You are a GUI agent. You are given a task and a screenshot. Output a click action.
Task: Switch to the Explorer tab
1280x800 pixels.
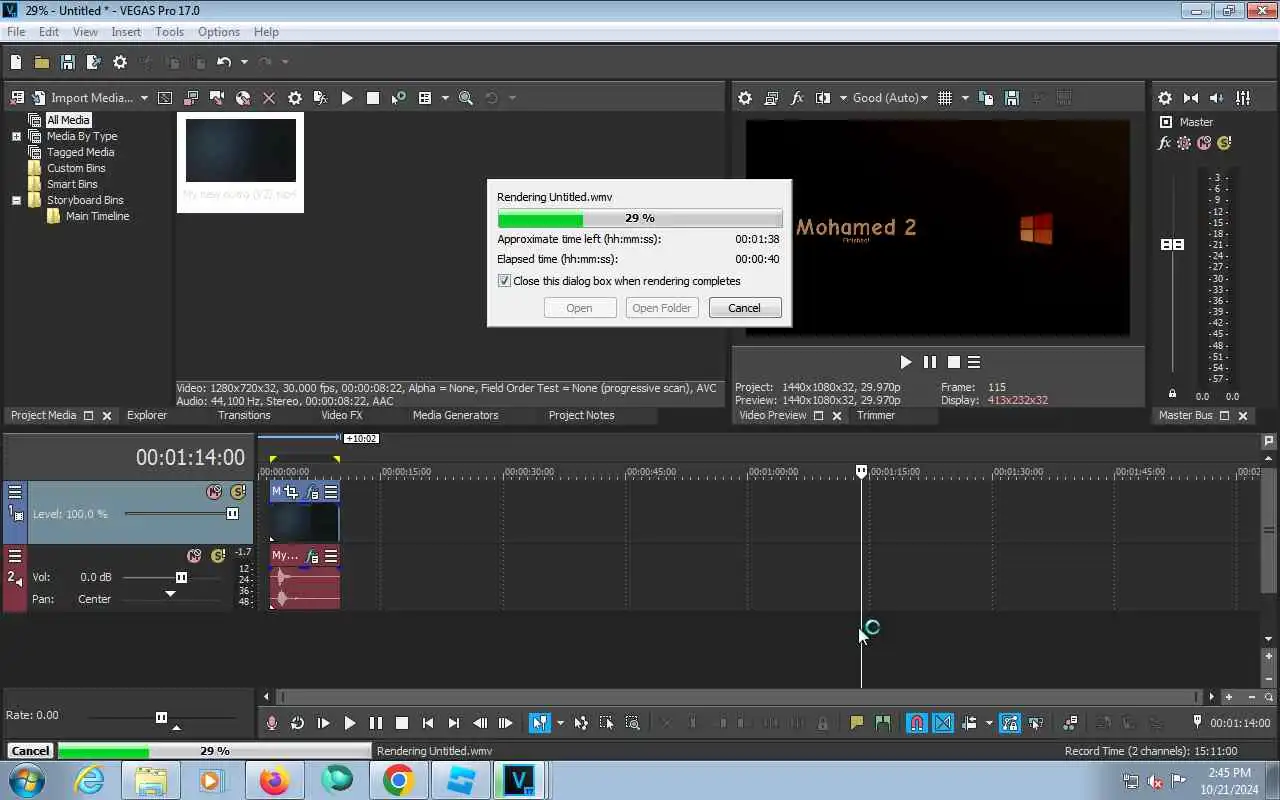147,415
